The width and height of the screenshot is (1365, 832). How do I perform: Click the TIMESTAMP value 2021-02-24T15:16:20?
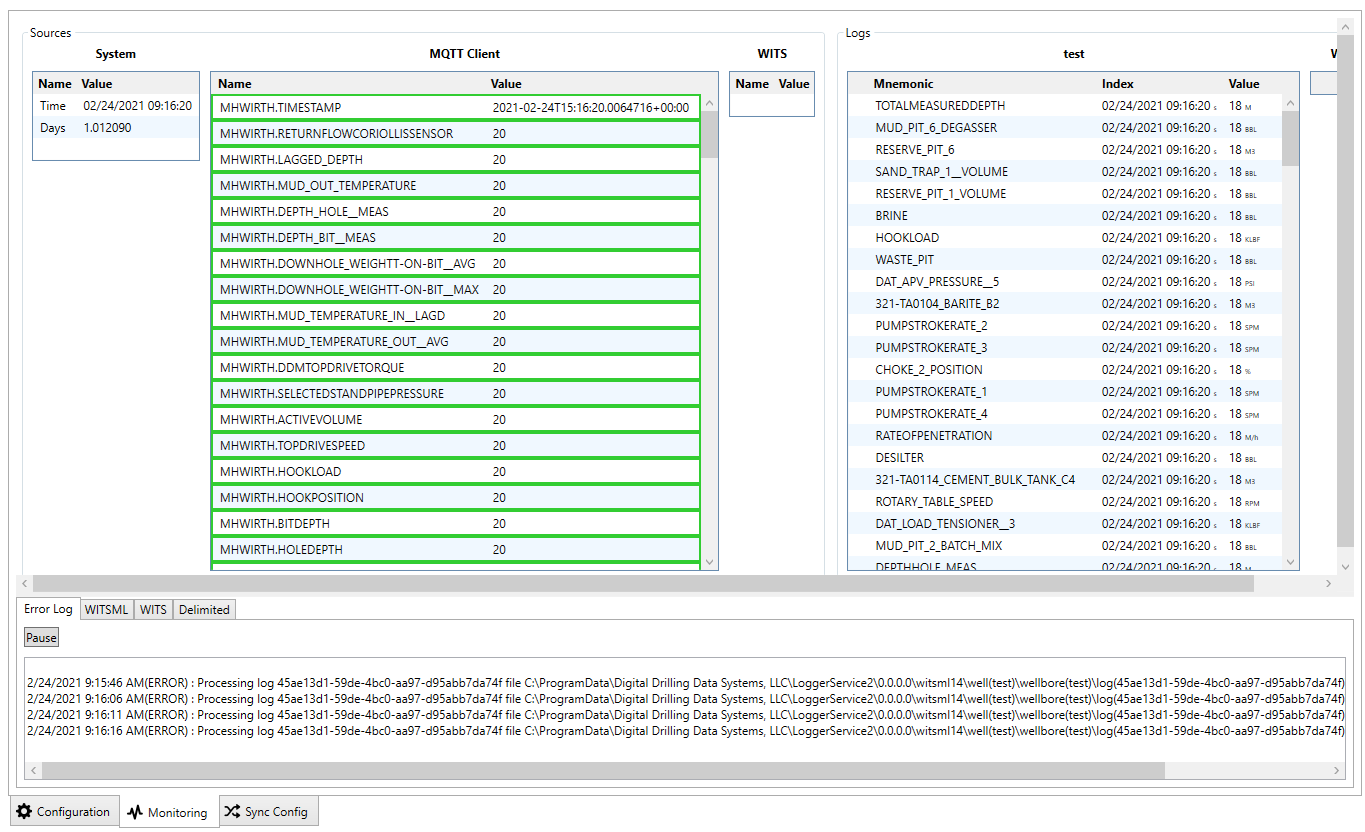click(x=590, y=107)
